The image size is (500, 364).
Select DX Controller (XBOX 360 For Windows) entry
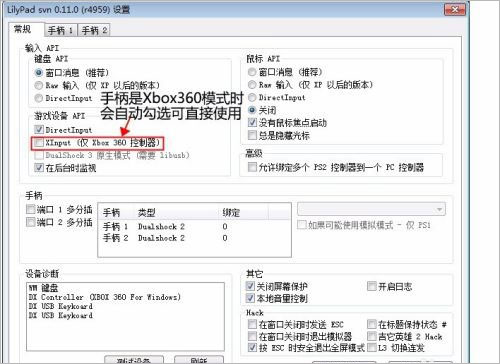(x=105, y=297)
